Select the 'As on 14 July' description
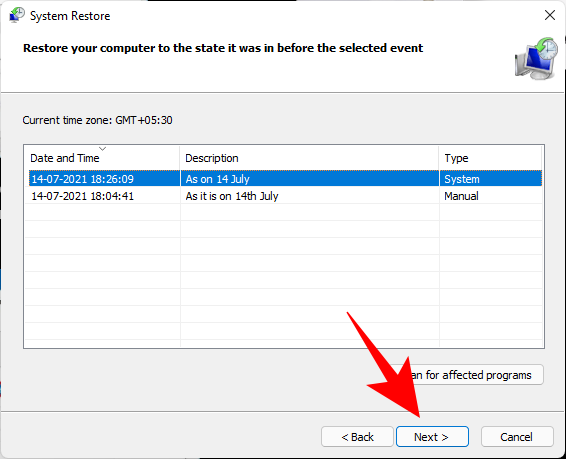Image resolution: width=566 pixels, height=459 pixels. point(217,179)
